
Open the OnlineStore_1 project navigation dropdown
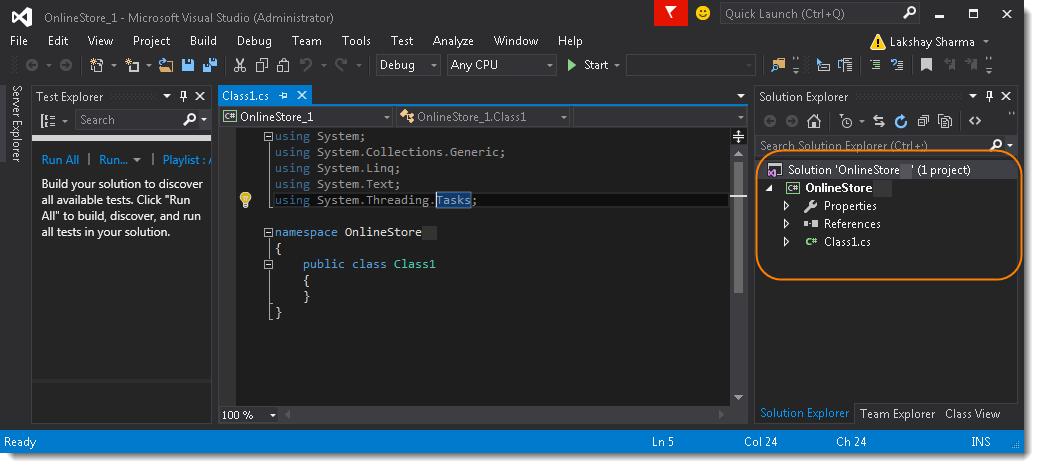click(x=307, y=117)
